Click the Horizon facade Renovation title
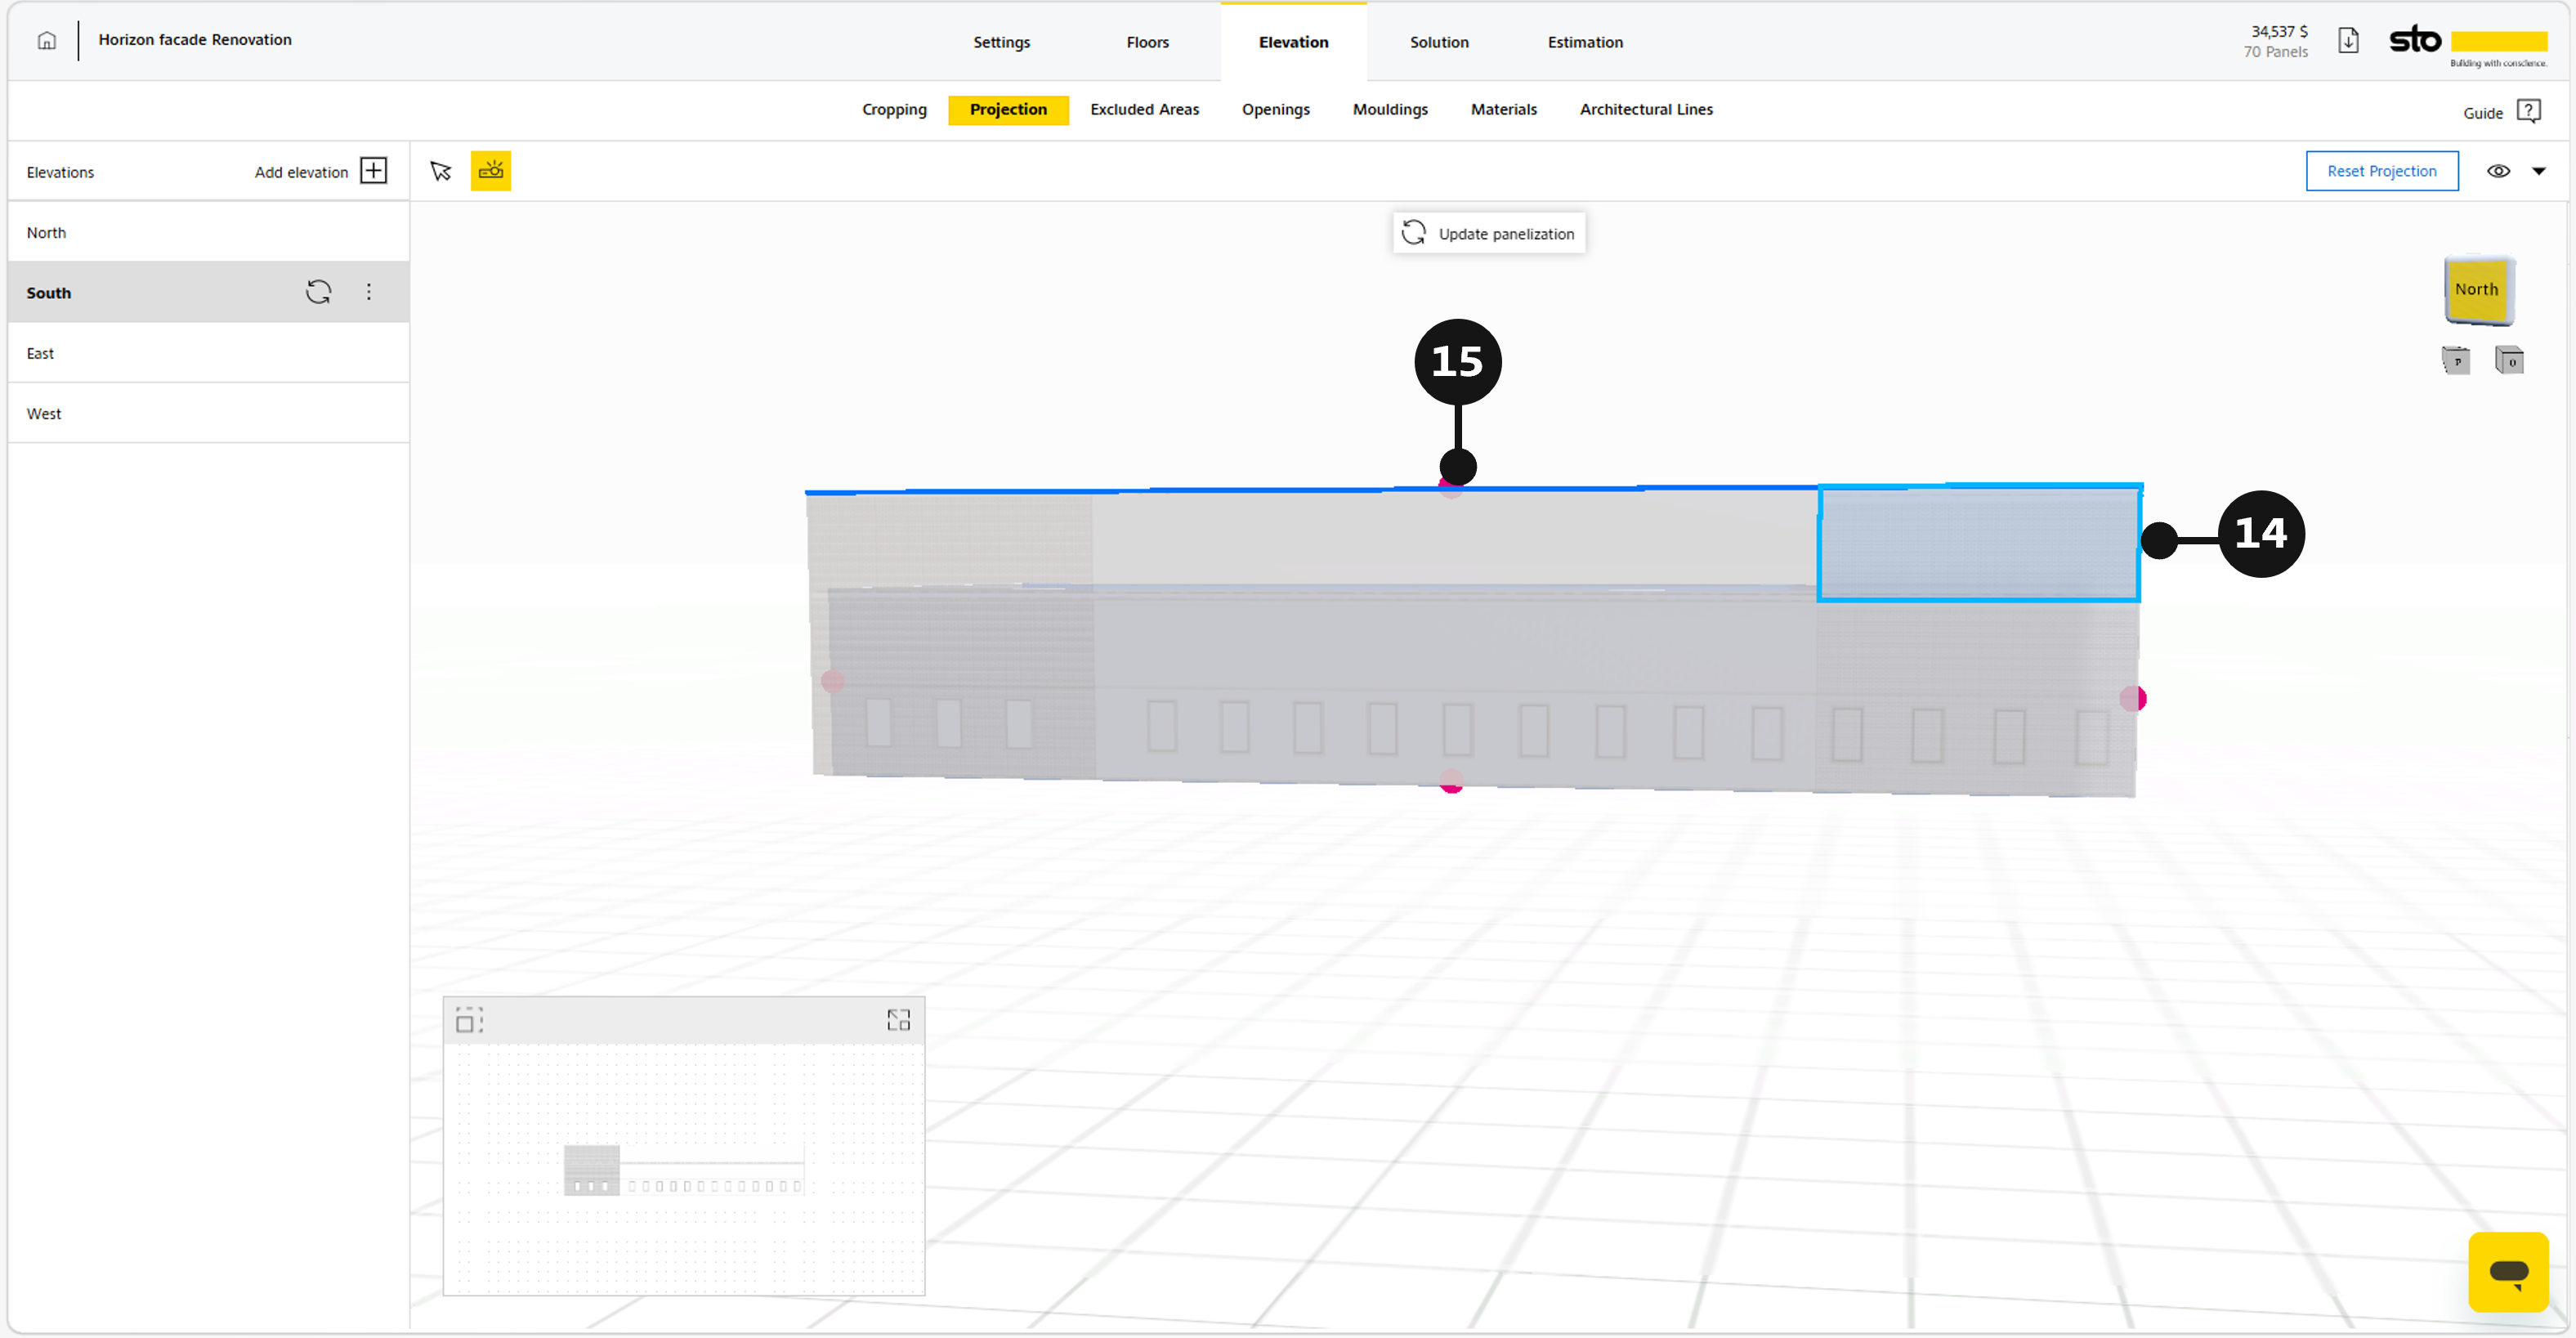The image size is (2576, 1338). [x=195, y=40]
